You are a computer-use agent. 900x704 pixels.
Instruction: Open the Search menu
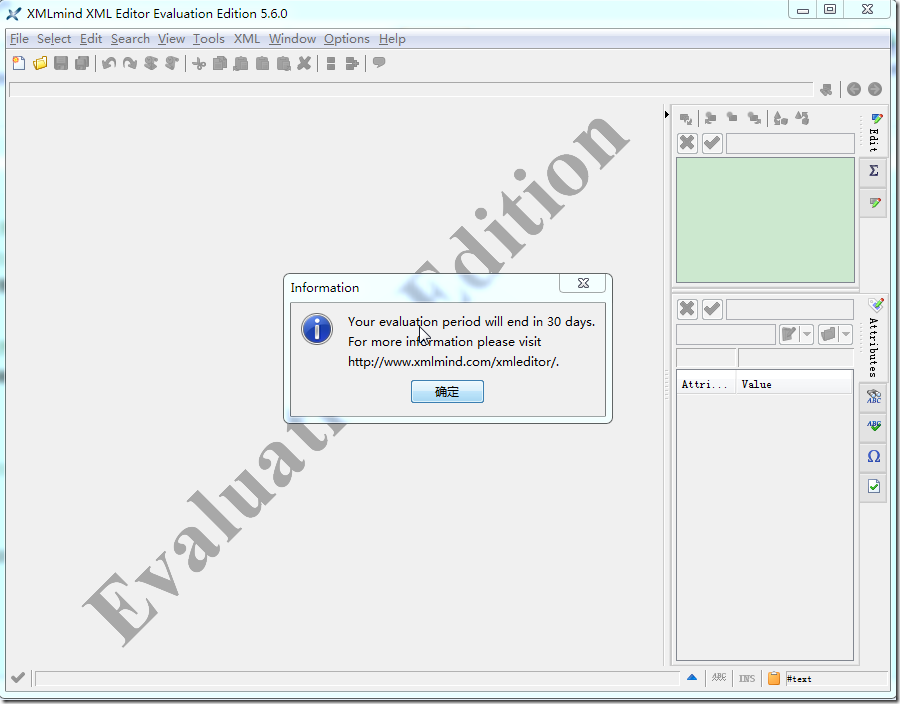click(130, 39)
